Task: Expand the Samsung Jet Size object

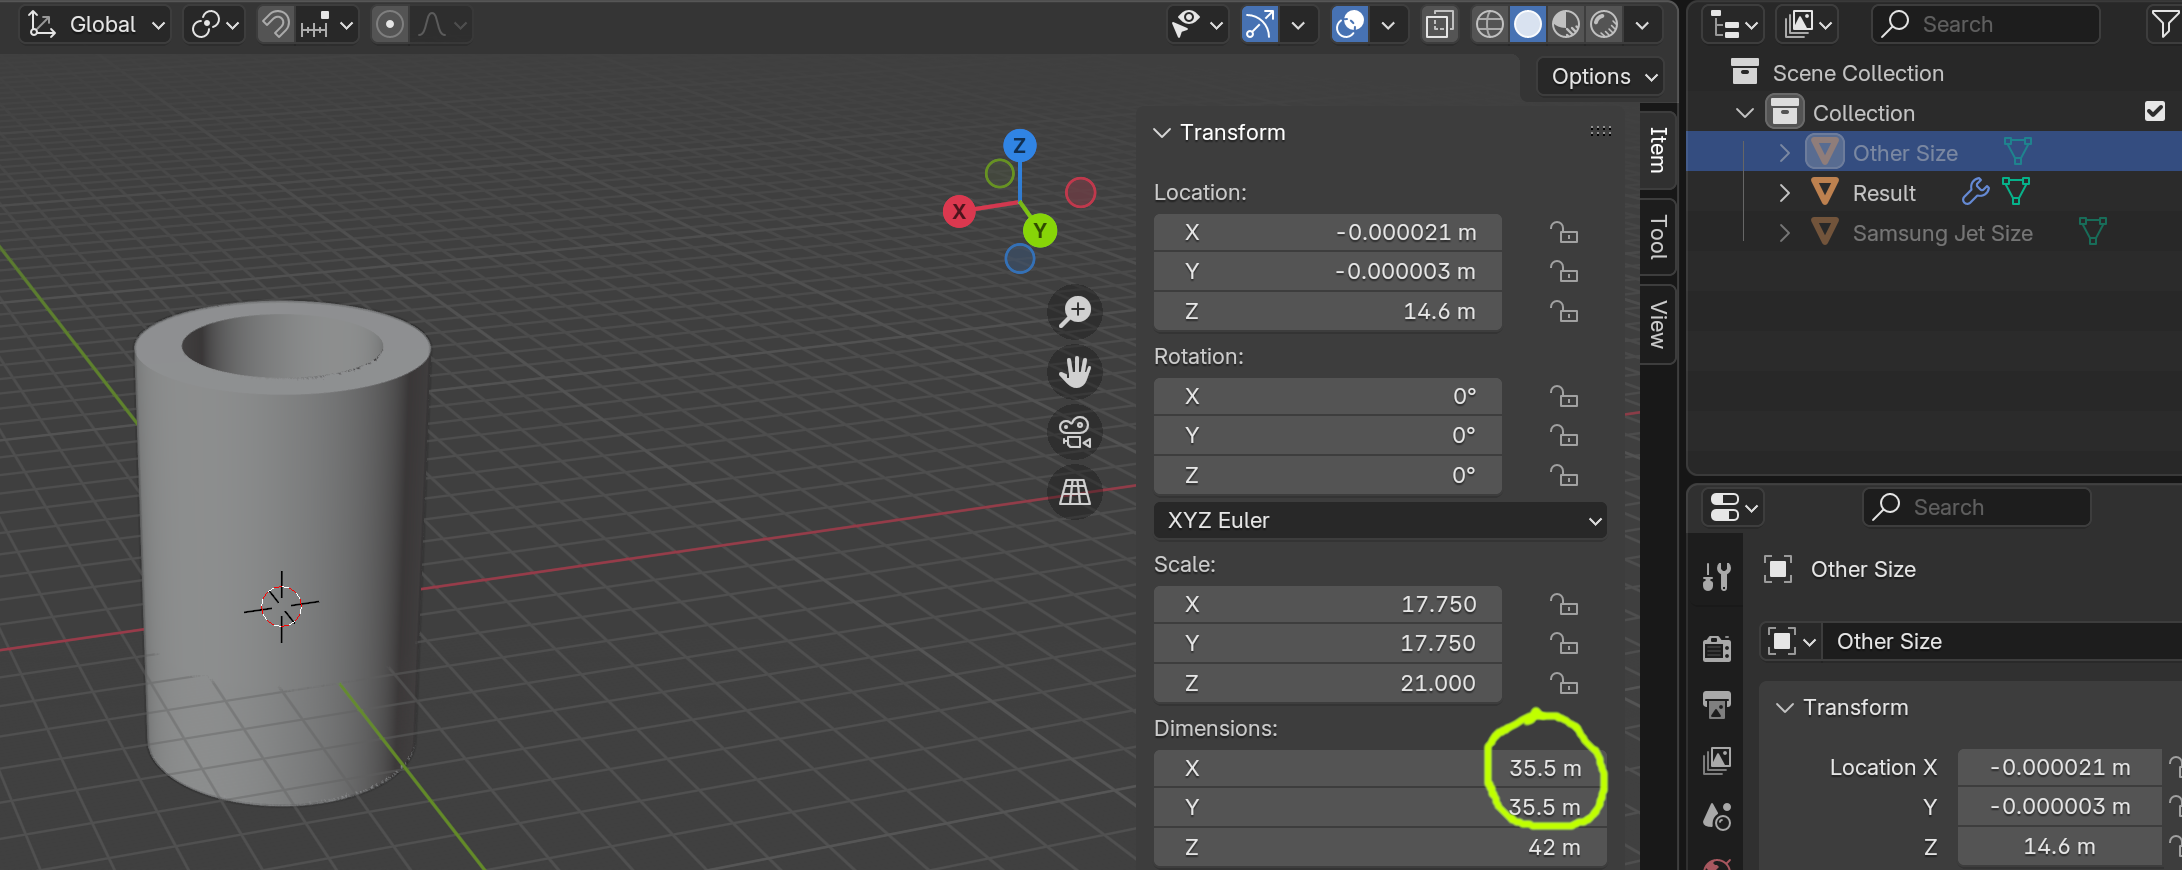Action: [x=1785, y=232]
